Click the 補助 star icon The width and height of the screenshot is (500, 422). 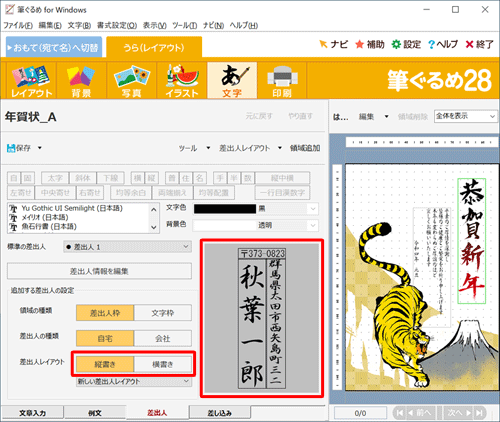click(359, 44)
